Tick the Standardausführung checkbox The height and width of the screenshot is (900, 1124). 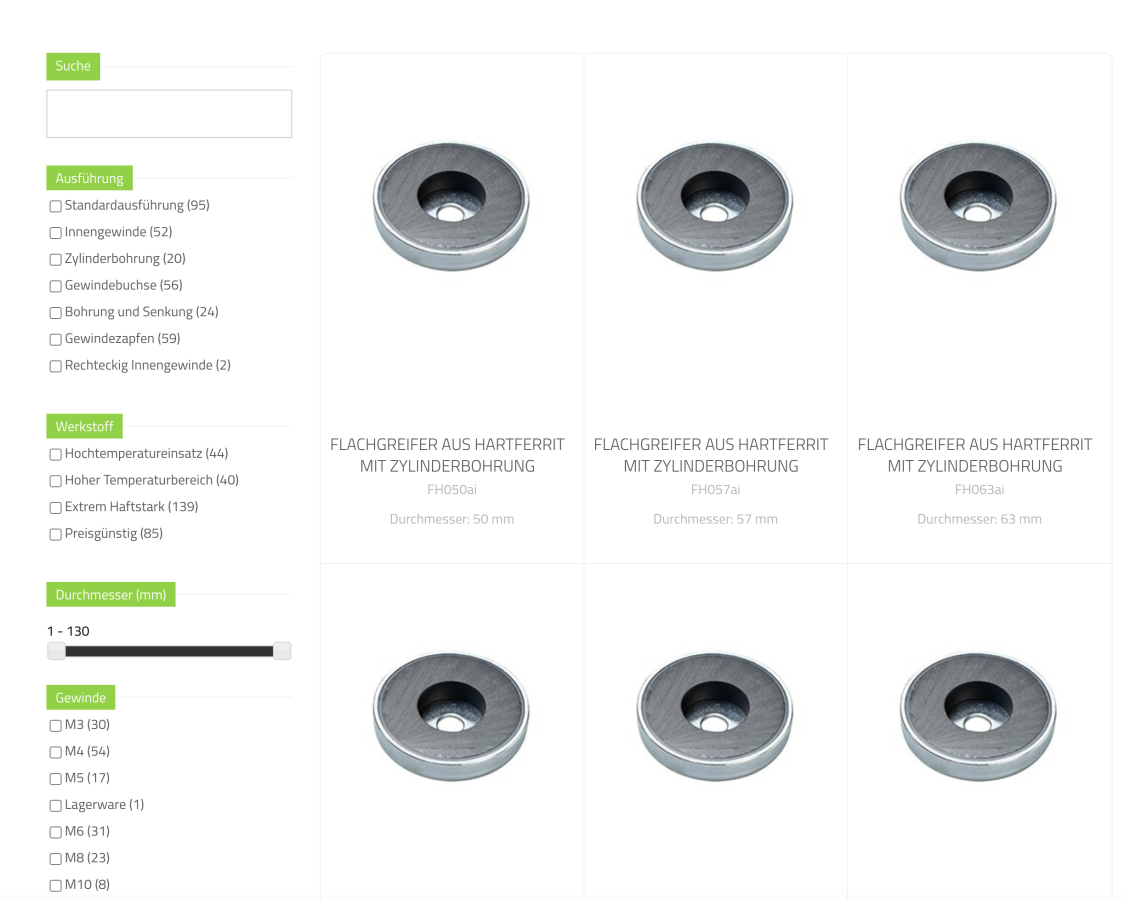pyautogui.click(x=55, y=206)
